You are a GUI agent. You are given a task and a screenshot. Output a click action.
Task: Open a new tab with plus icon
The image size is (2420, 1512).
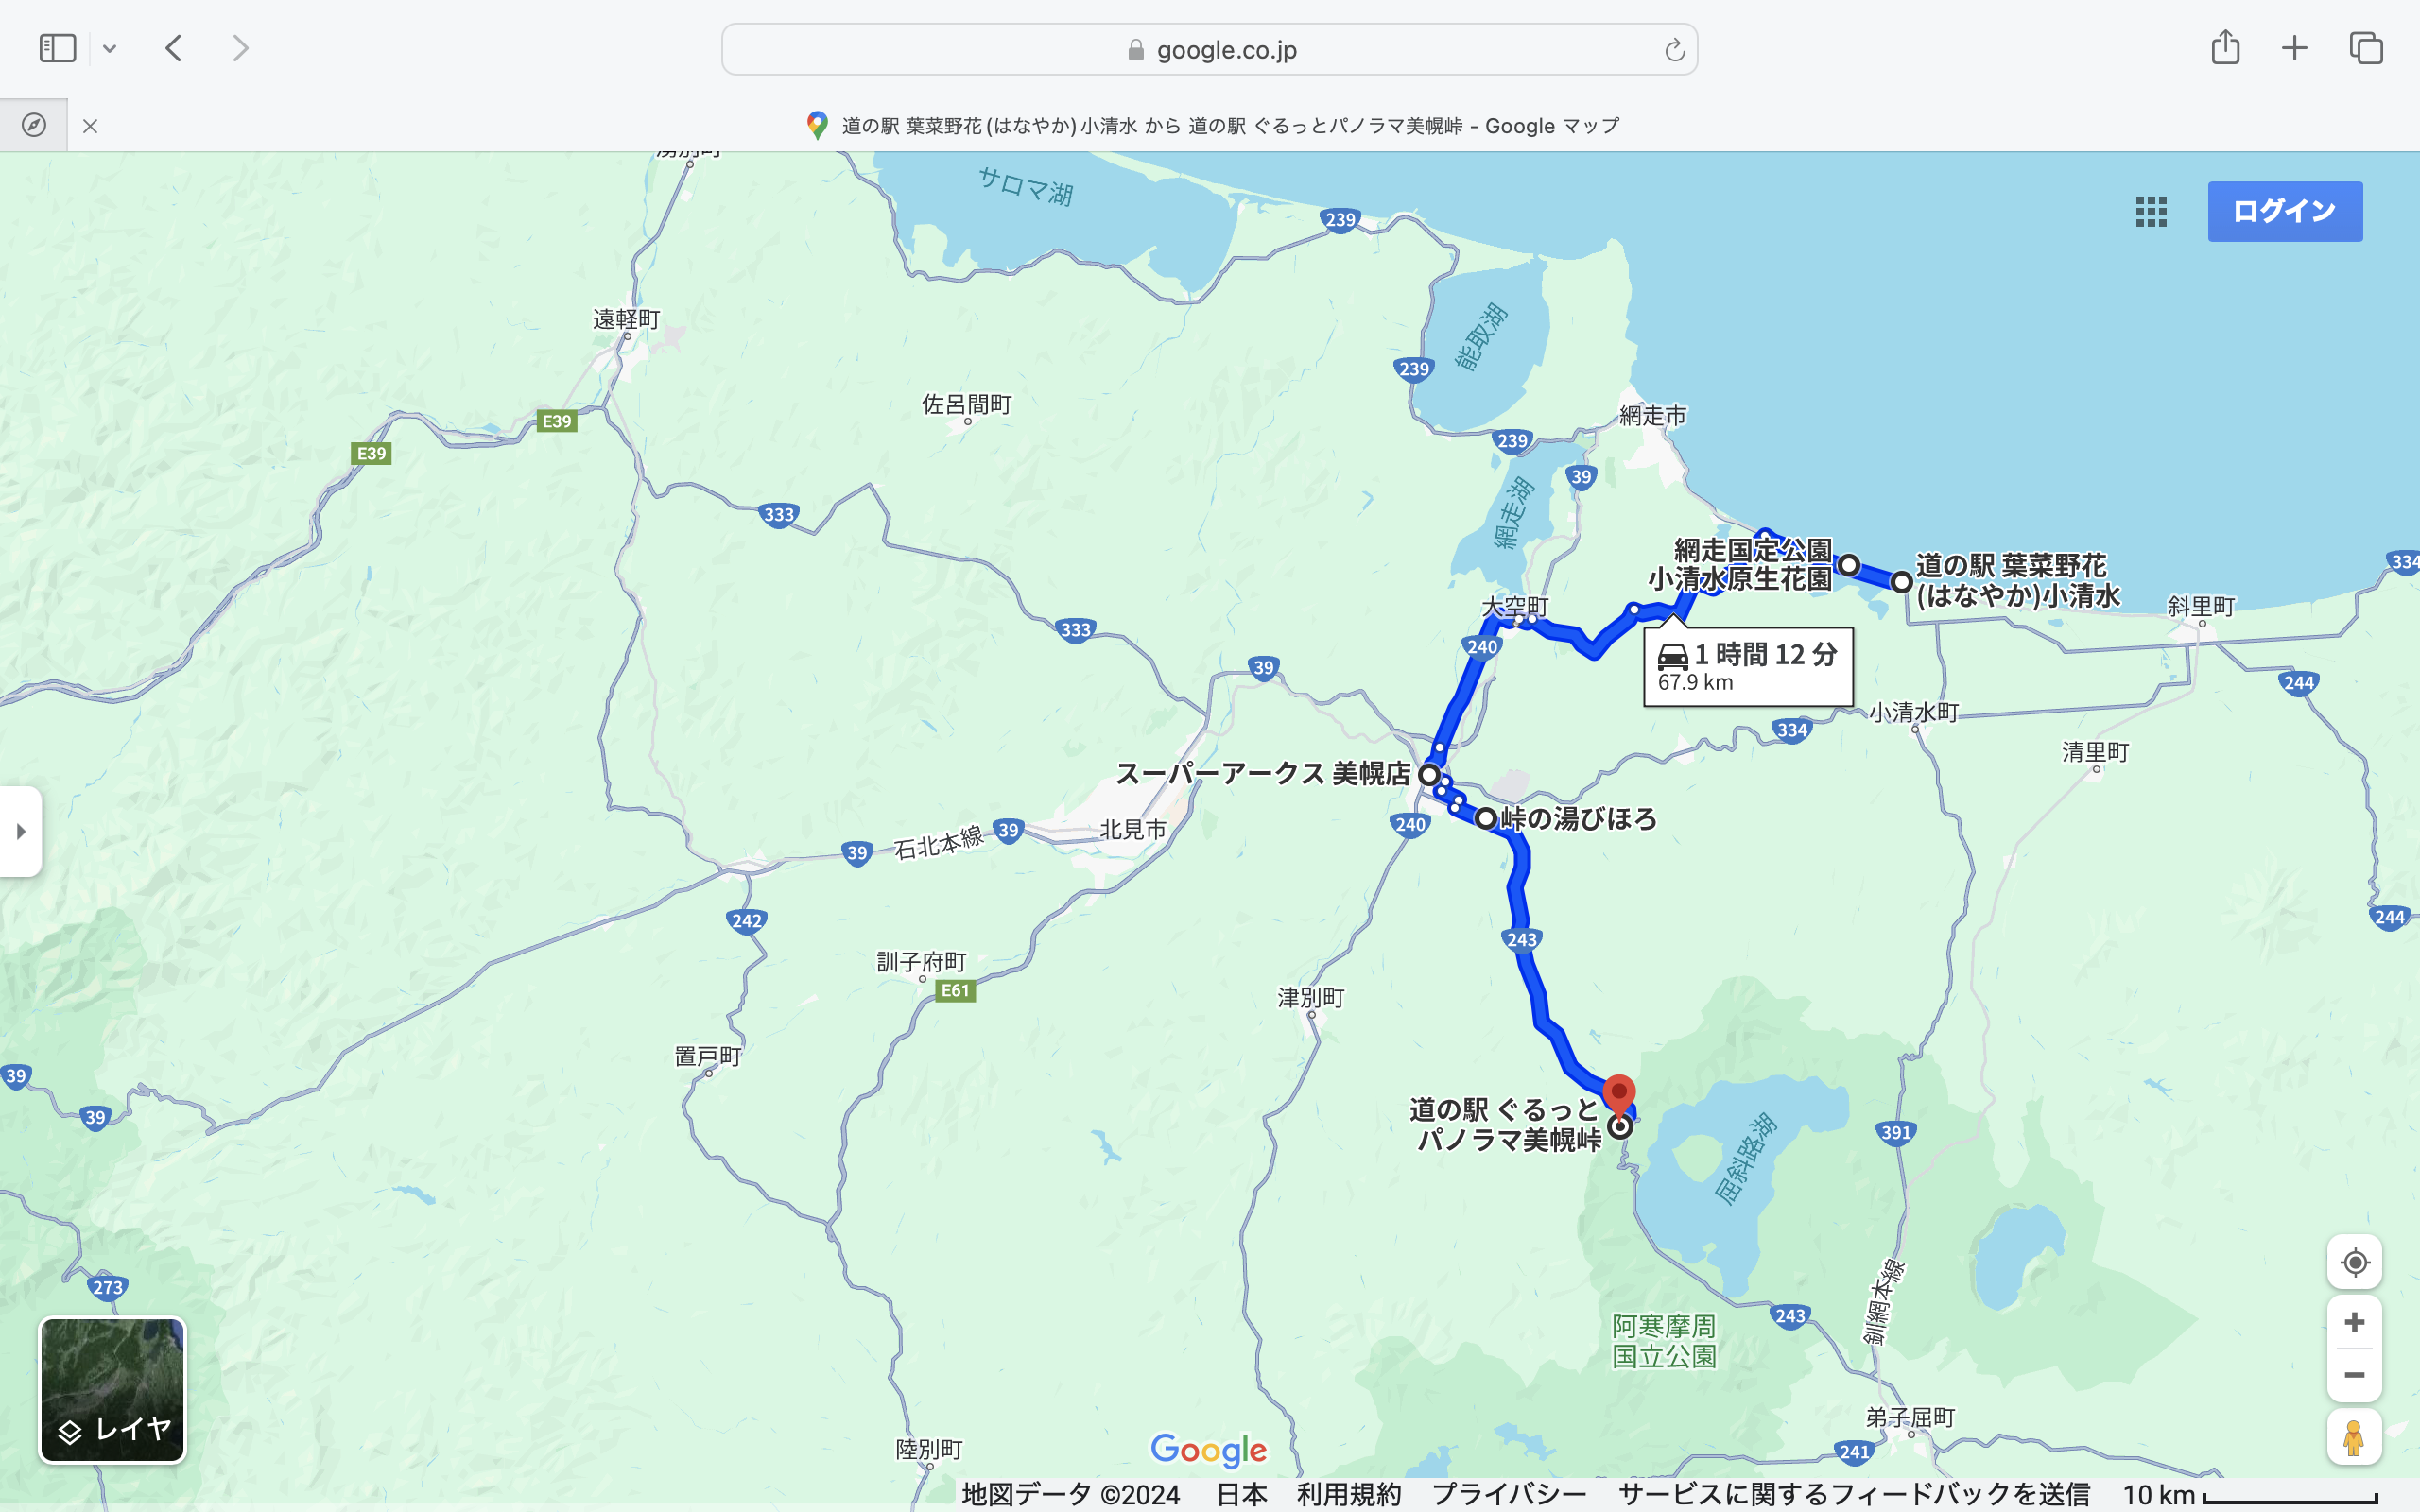[2295, 48]
